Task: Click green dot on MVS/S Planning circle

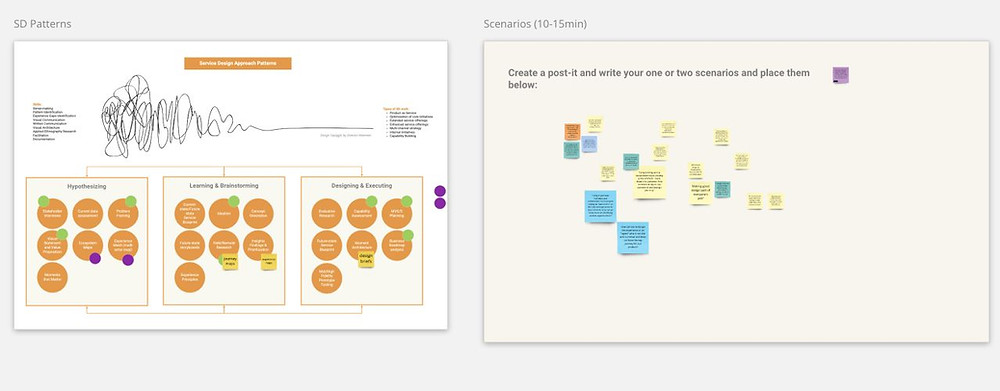Action: click(407, 201)
